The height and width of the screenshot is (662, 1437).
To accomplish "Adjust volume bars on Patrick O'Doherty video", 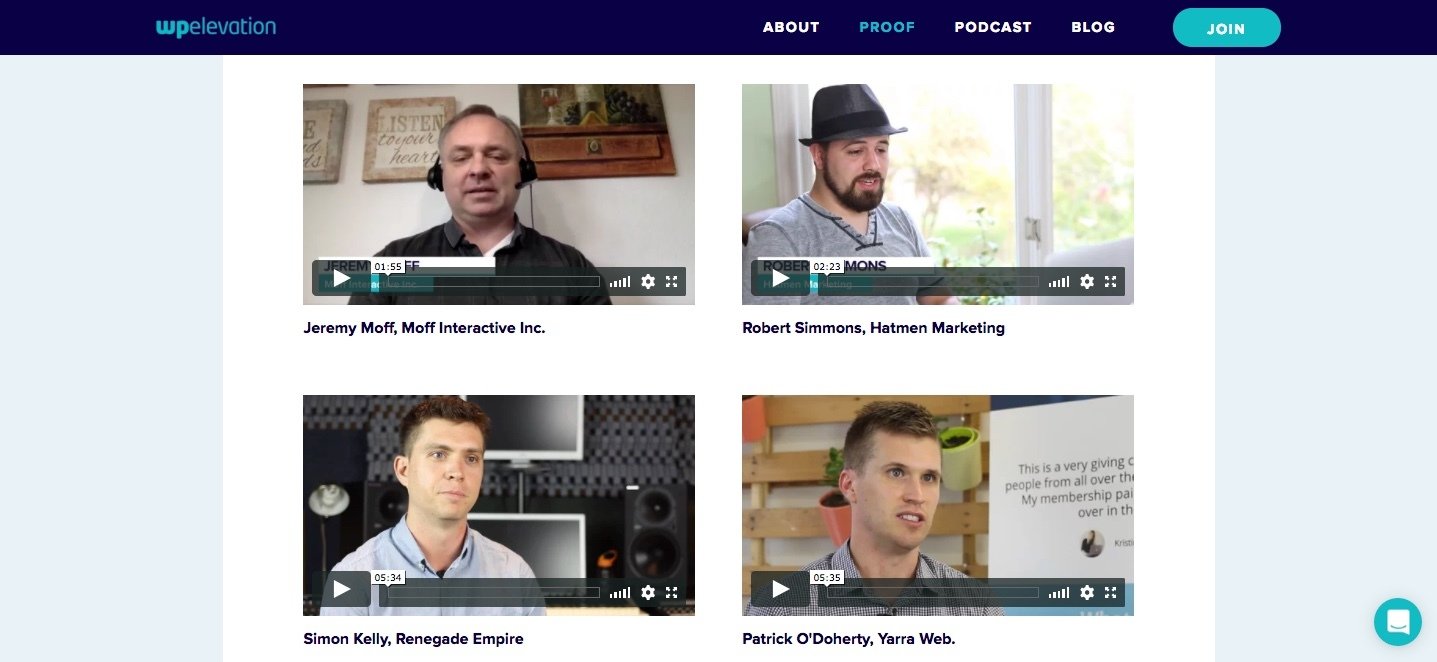I will tap(1059, 593).
